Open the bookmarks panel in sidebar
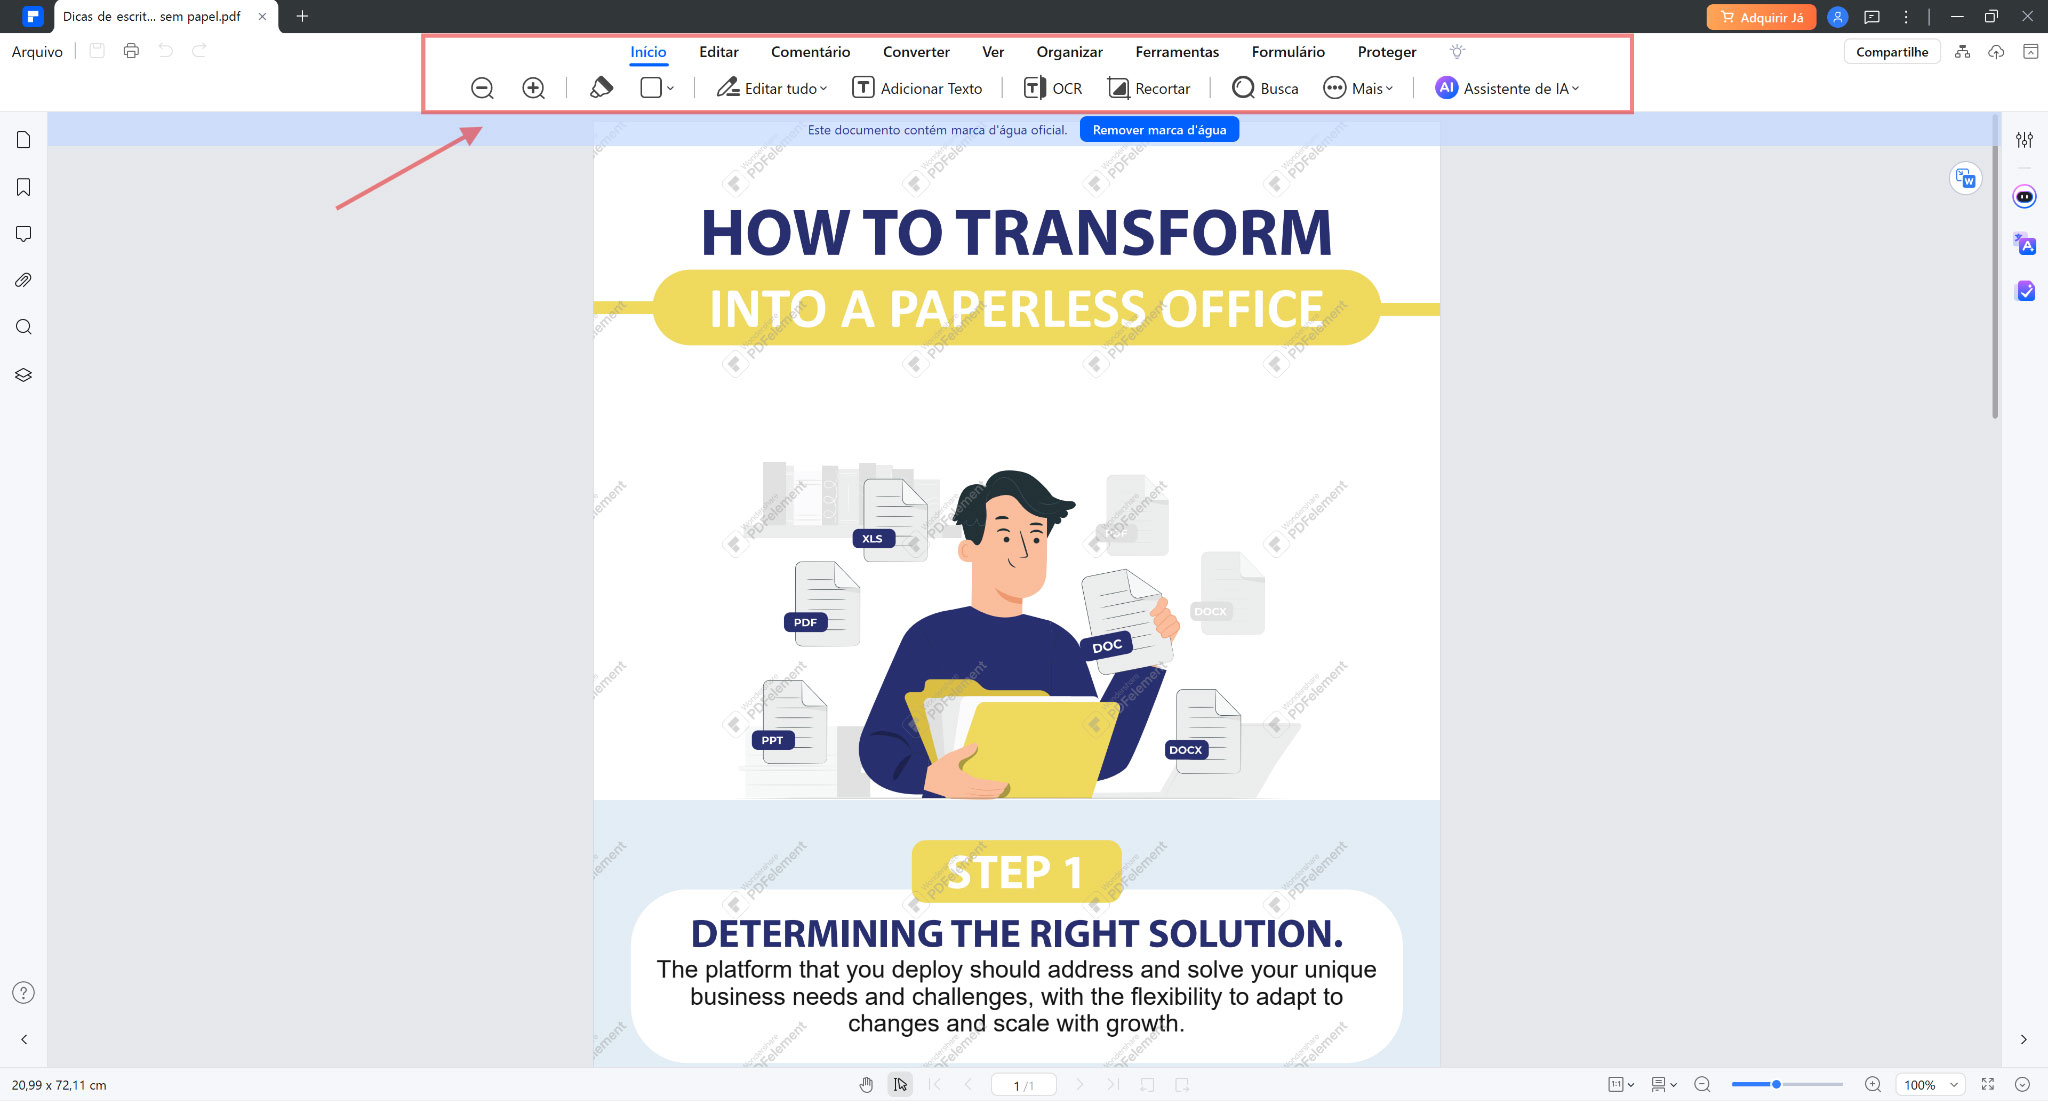2048x1101 pixels. 24,187
